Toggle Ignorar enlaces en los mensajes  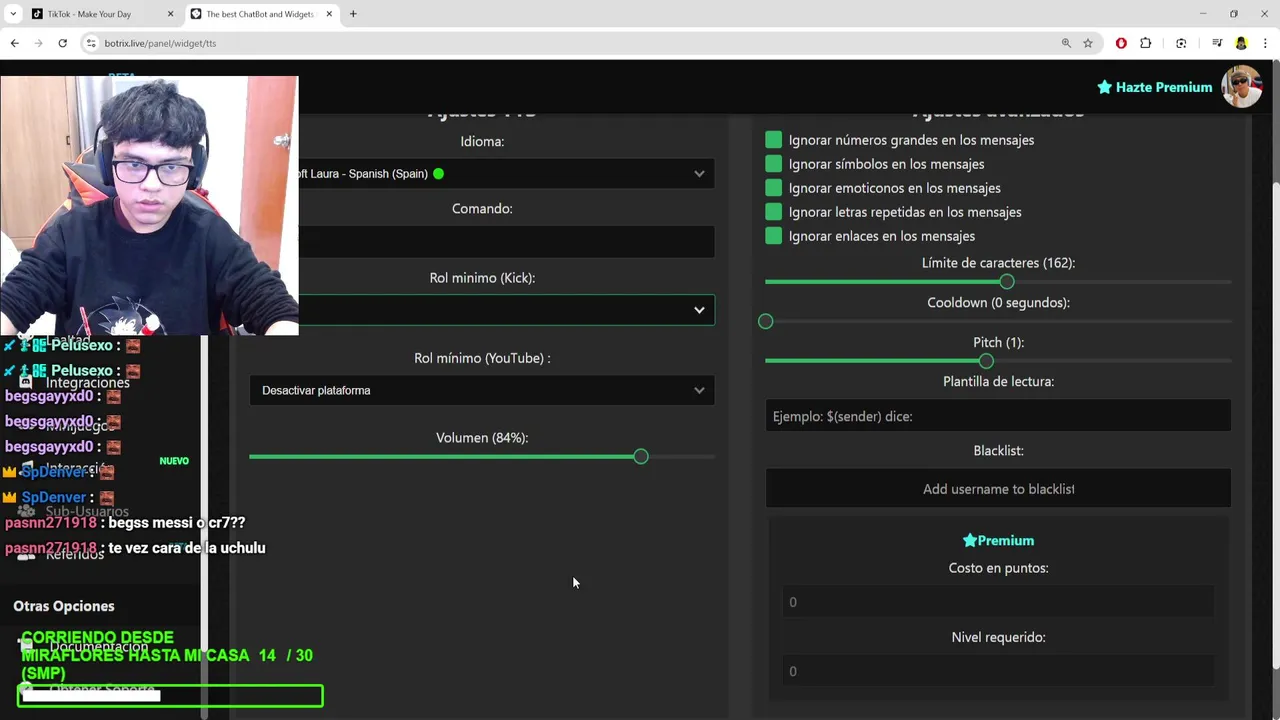point(773,236)
